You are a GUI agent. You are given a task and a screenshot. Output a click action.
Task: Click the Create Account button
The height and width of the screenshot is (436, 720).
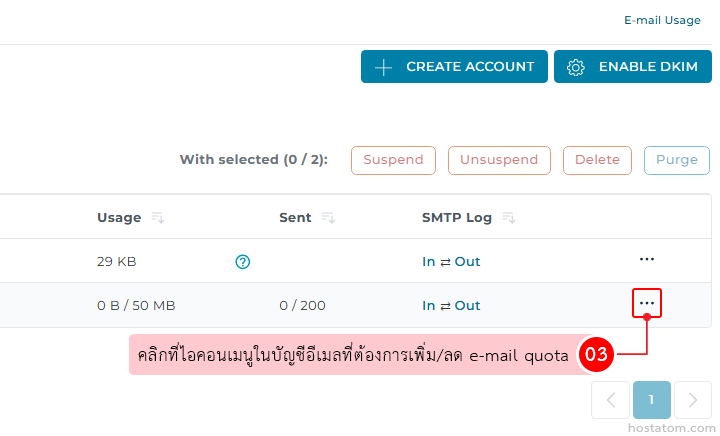click(x=454, y=67)
